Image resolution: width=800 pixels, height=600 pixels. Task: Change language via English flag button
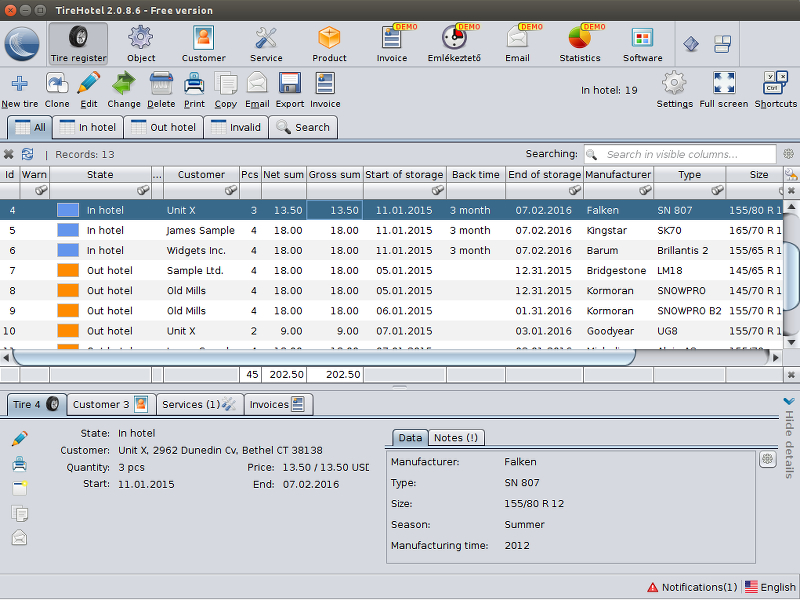coord(770,587)
